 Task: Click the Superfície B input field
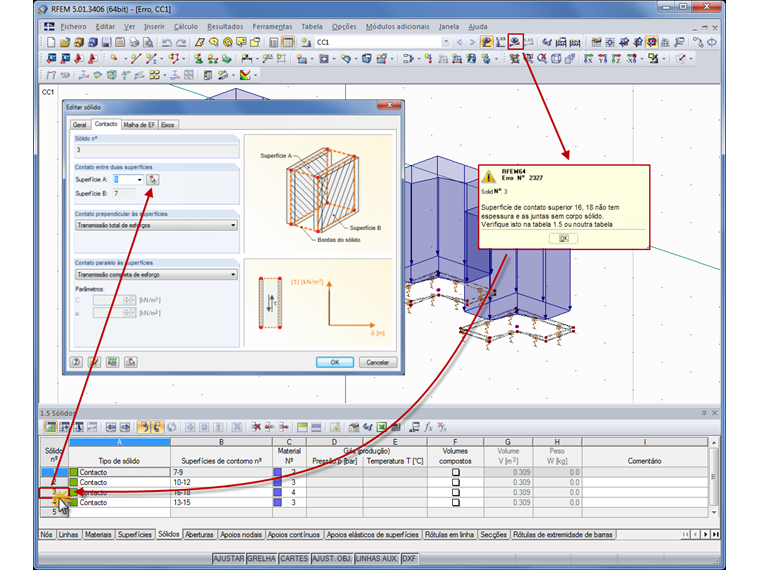pyautogui.click(x=124, y=193)
